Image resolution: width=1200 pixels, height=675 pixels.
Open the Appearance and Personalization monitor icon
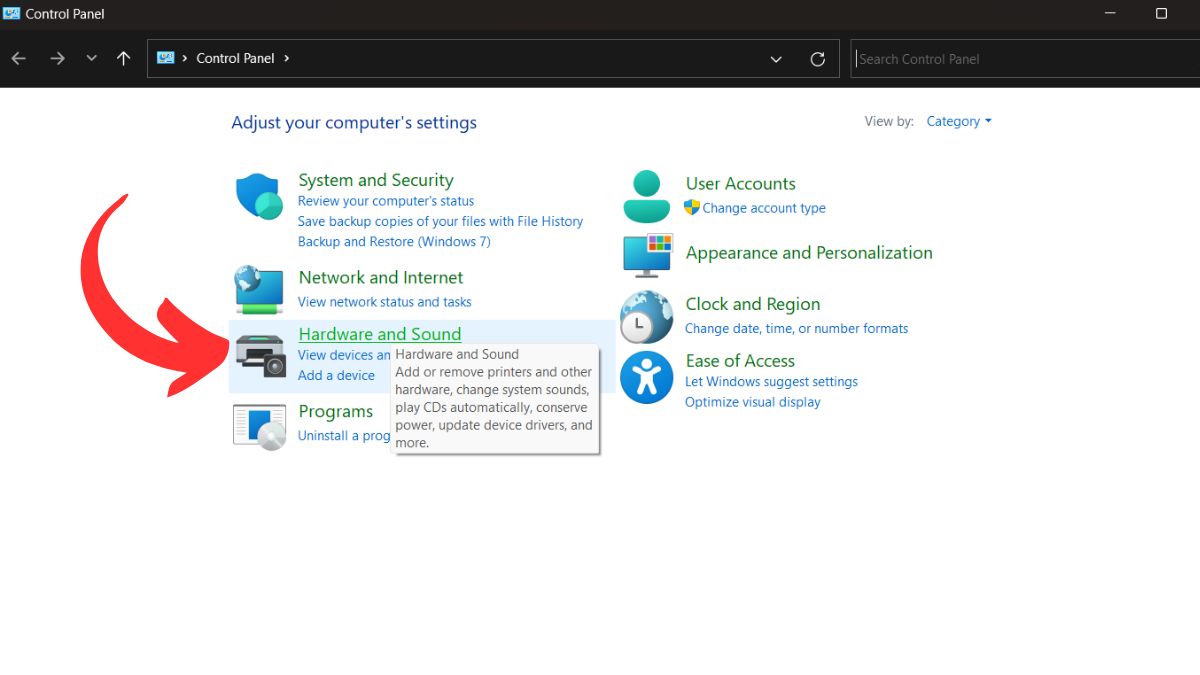648,255
